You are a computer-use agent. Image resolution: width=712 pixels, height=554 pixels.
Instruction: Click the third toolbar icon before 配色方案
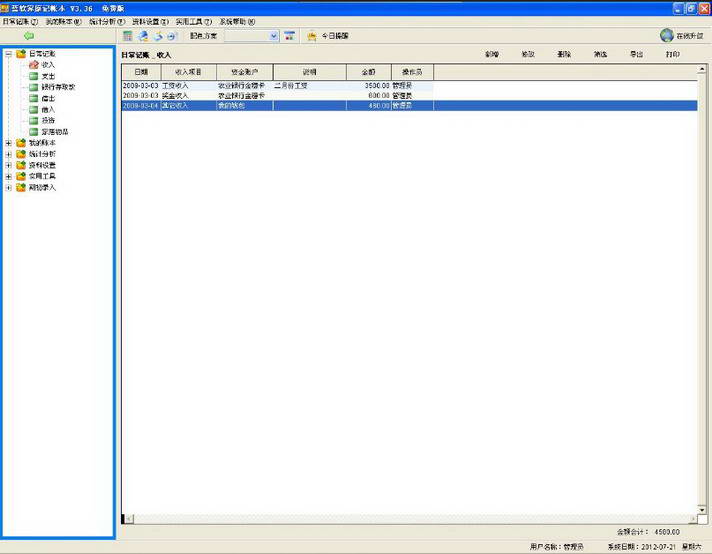click(x=158, y=36)
